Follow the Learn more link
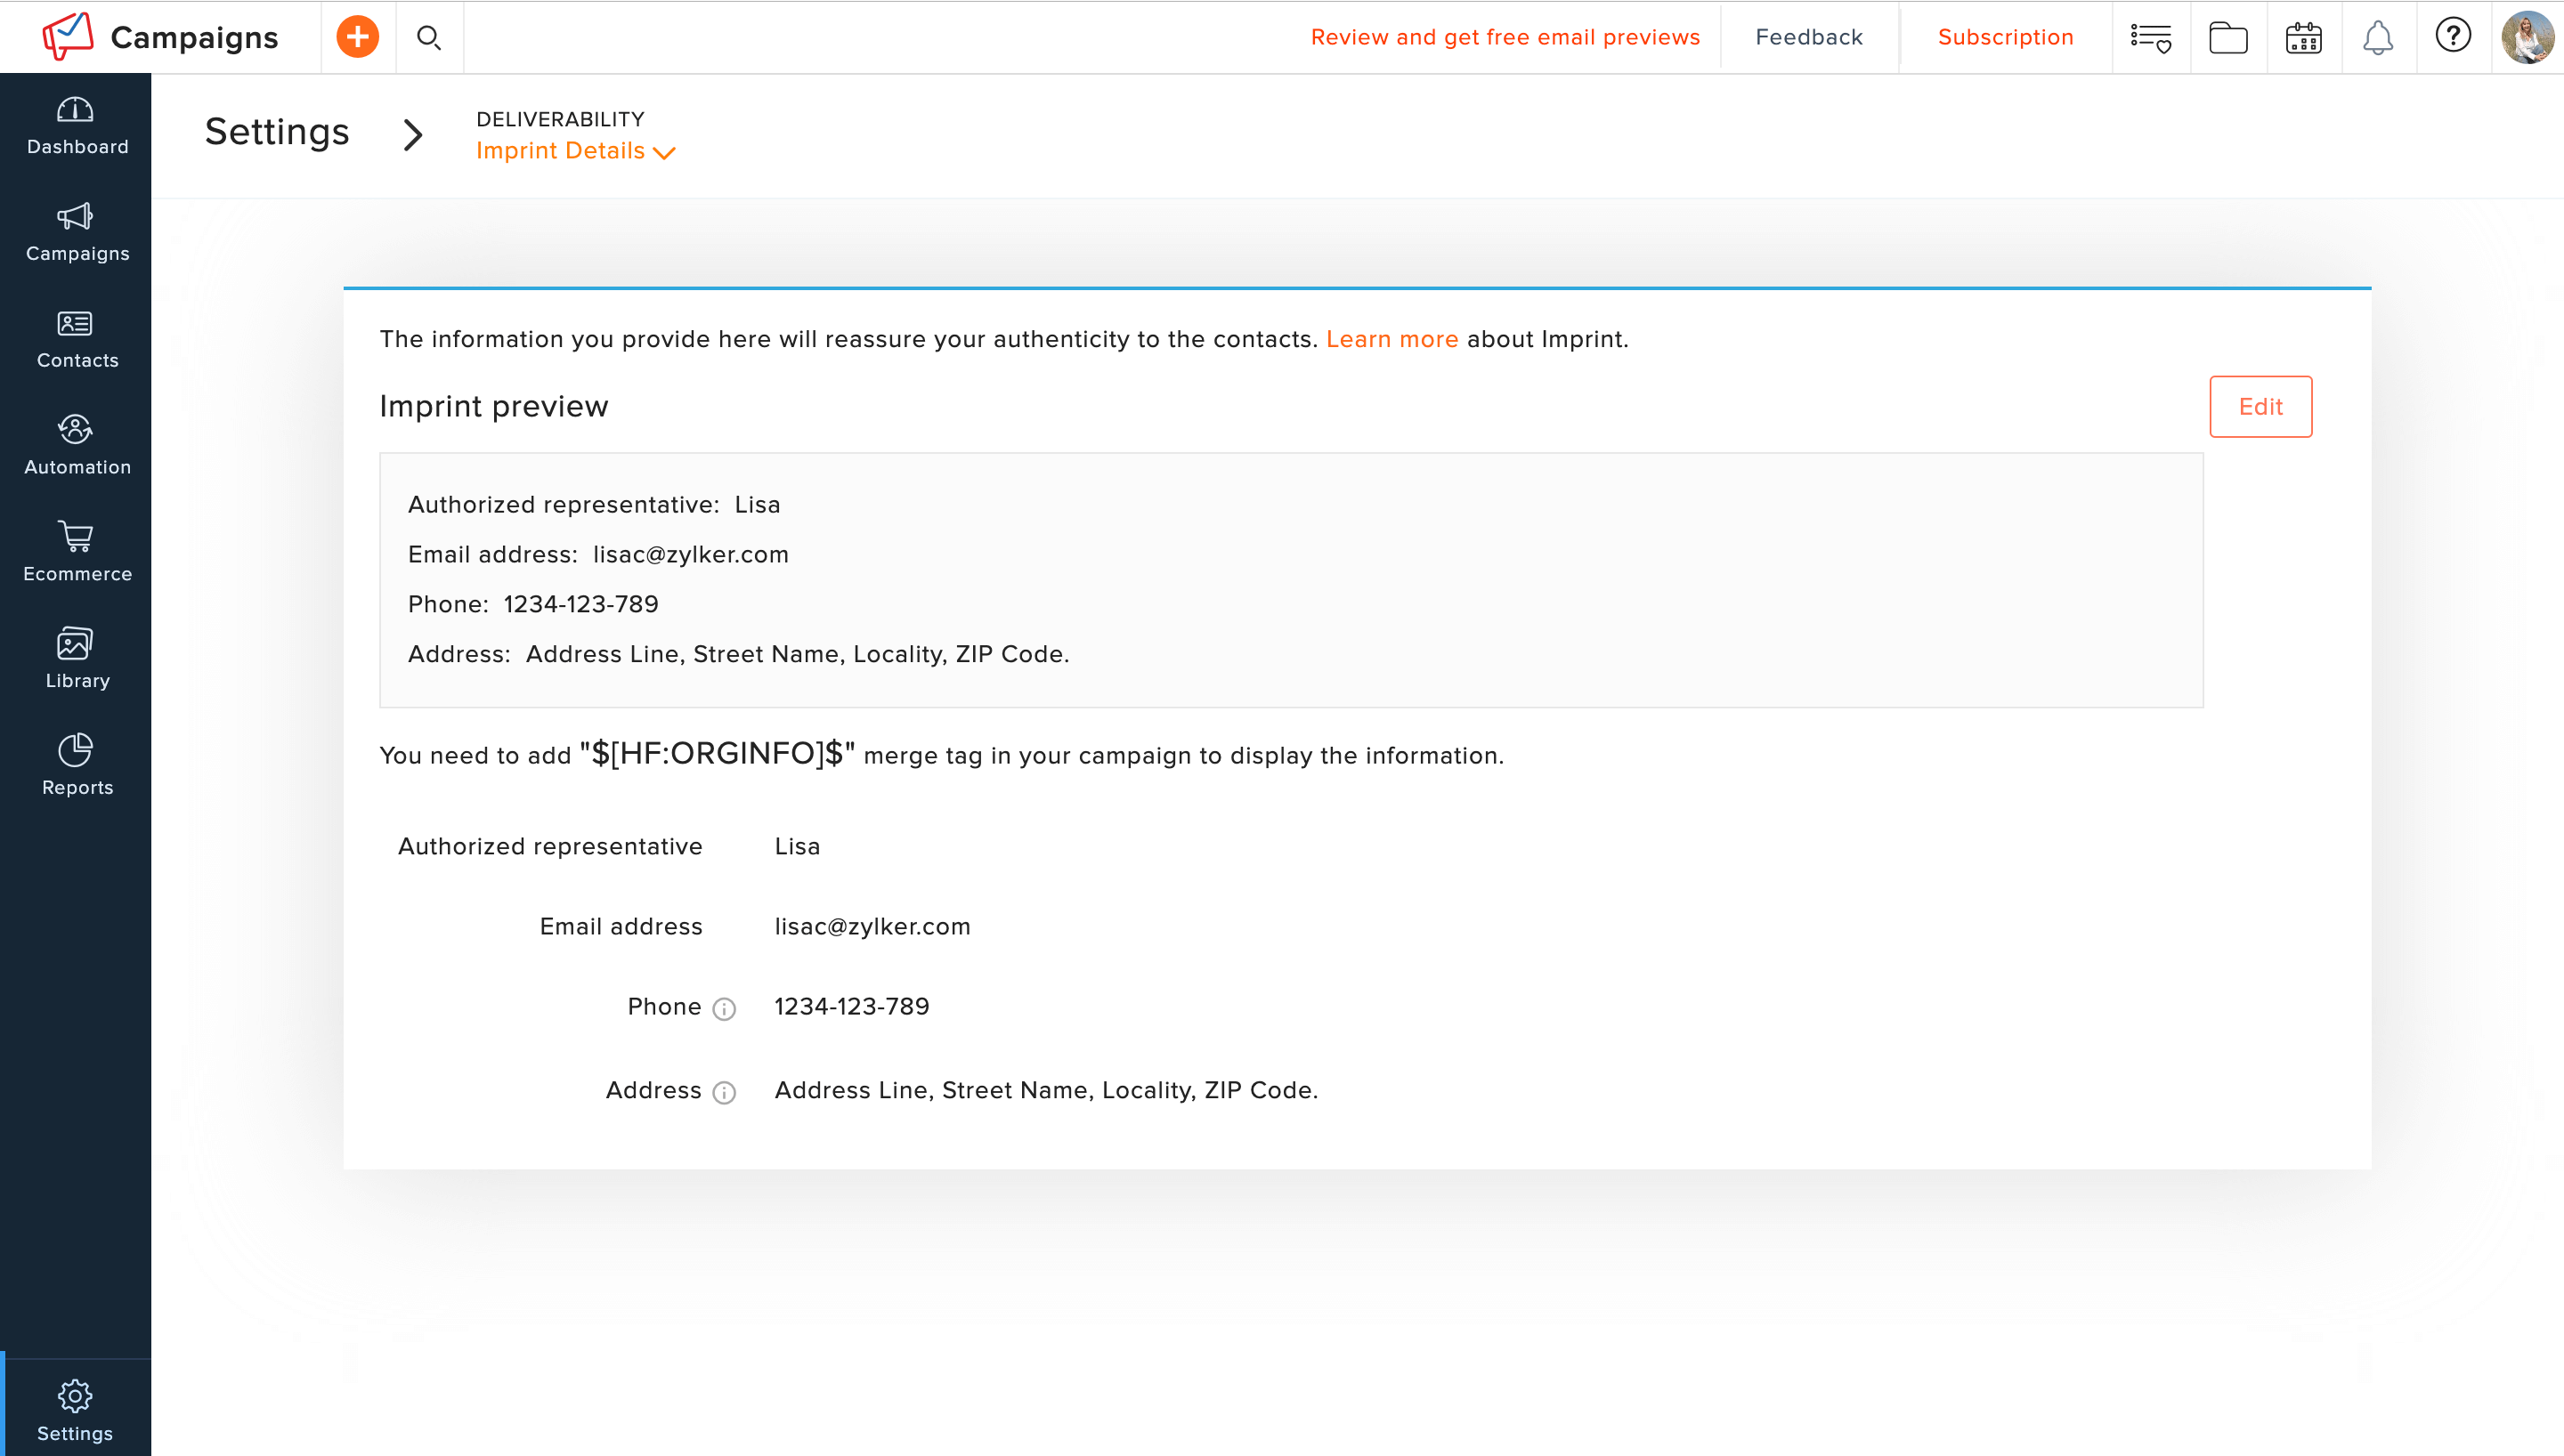2564x1456 pixels. pyautogui.click(x=1392, y=339)
